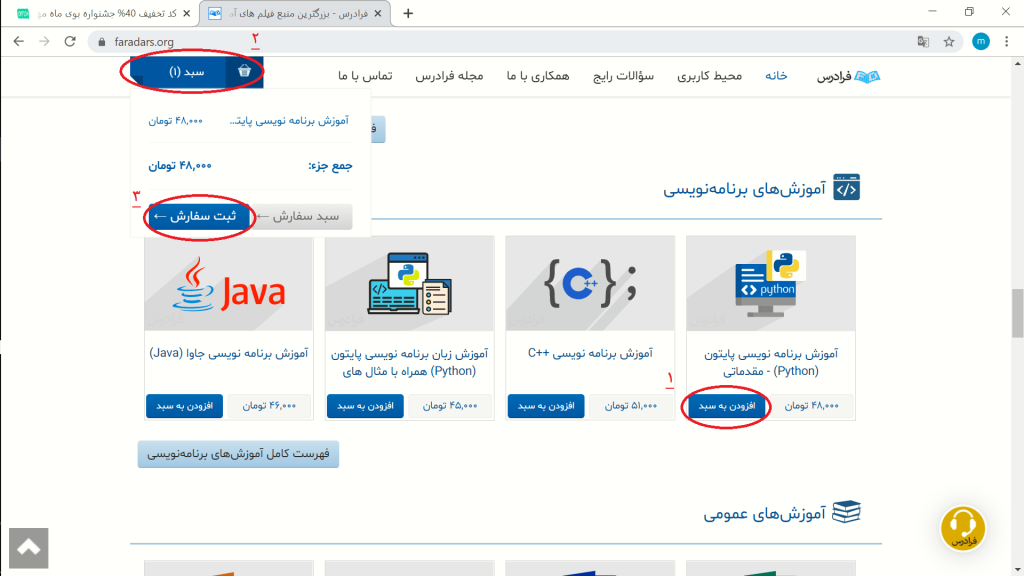Open the translate page icon
Screen dimensions: 1024x576
923,42
